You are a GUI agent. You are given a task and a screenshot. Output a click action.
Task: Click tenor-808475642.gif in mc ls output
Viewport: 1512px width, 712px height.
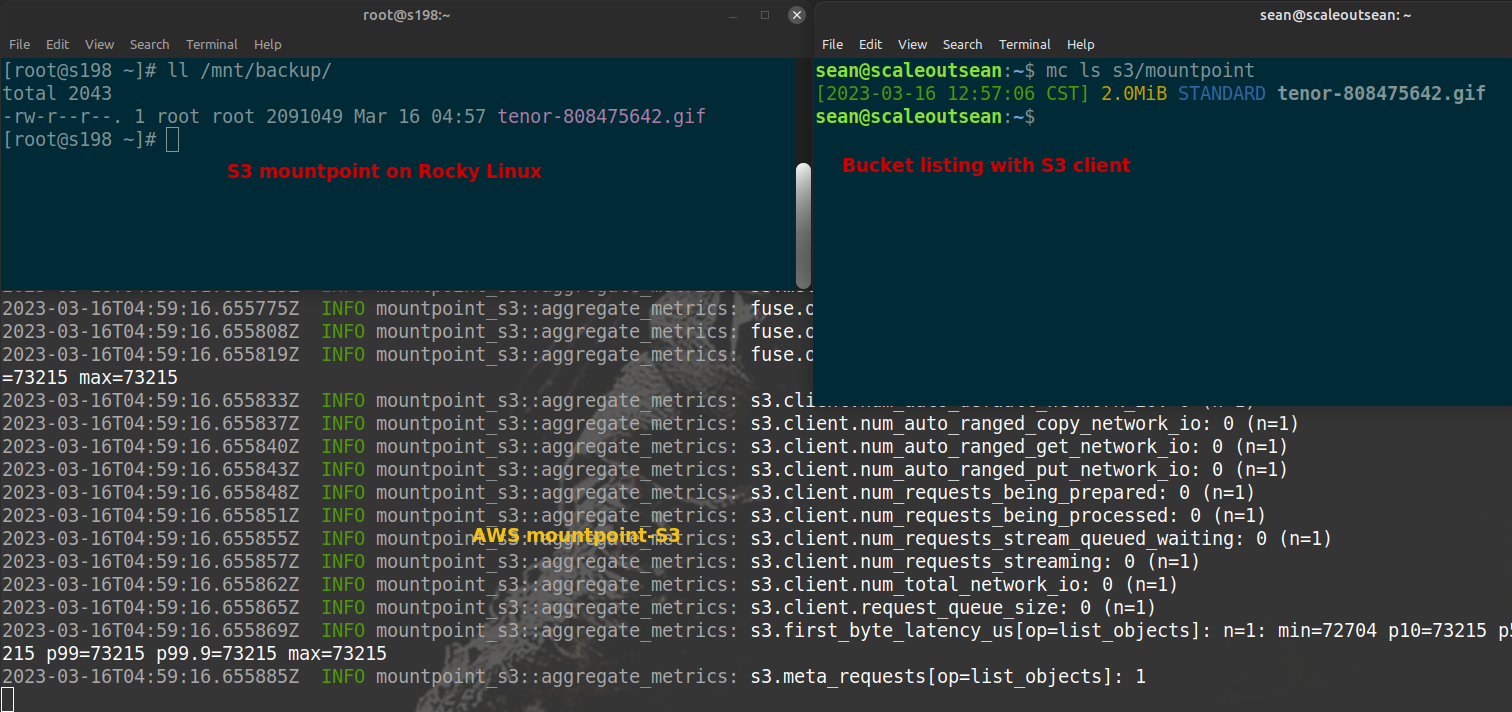1381,93
